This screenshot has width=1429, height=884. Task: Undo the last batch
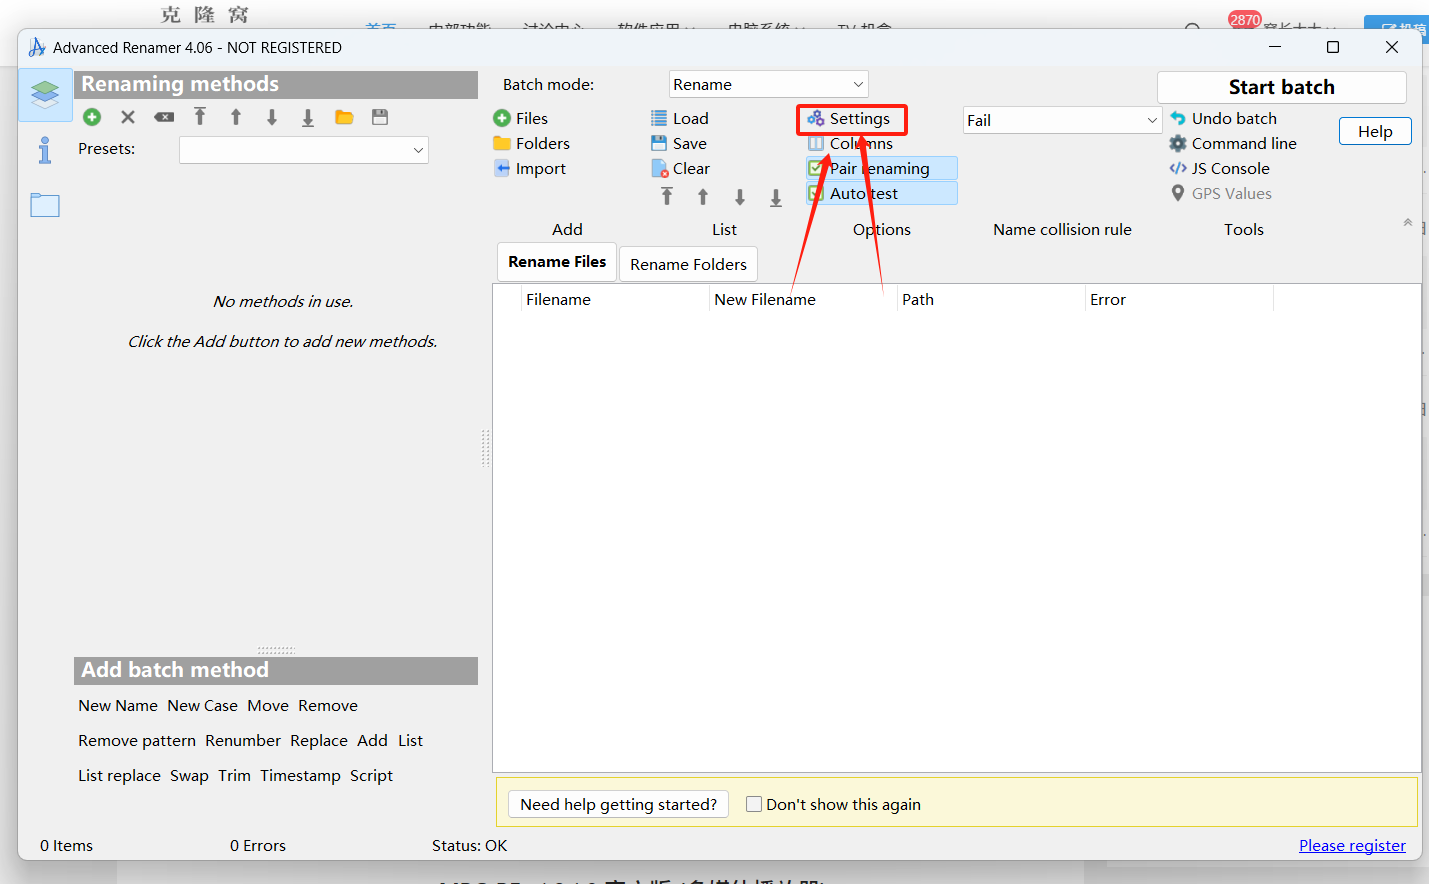point(1223,118)
